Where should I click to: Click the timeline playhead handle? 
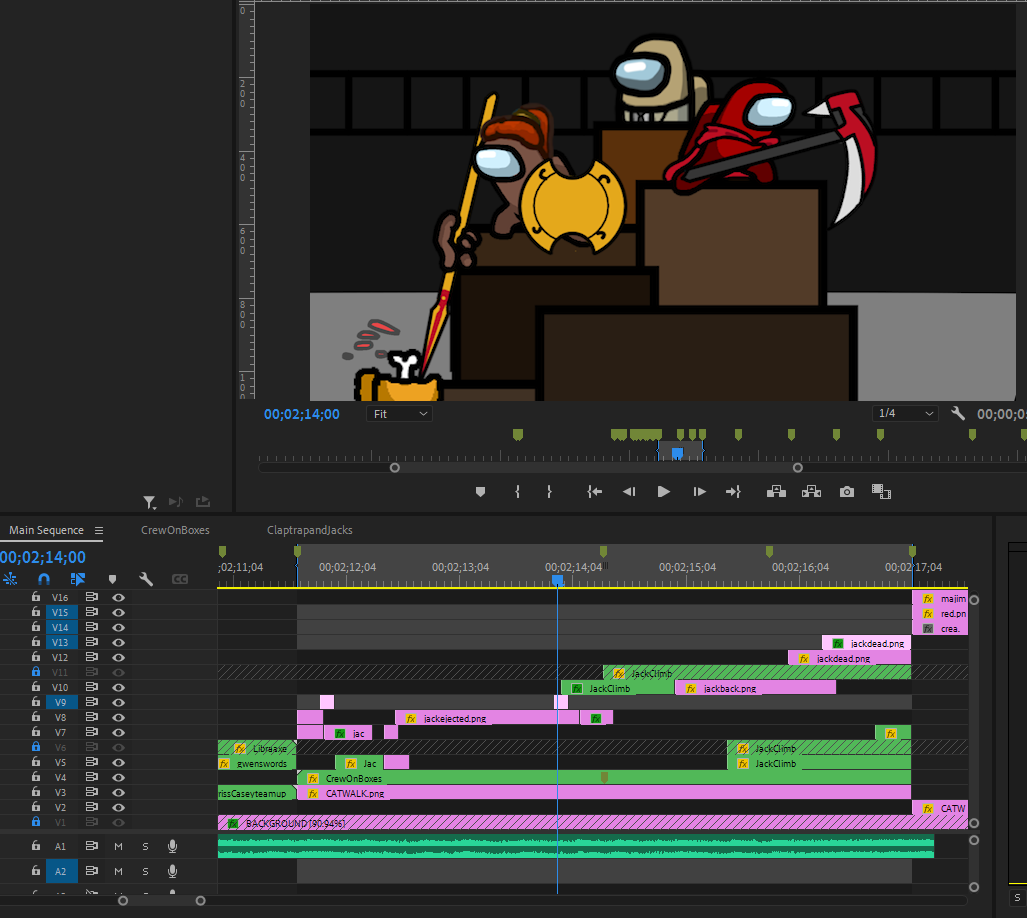click(557, 581)
